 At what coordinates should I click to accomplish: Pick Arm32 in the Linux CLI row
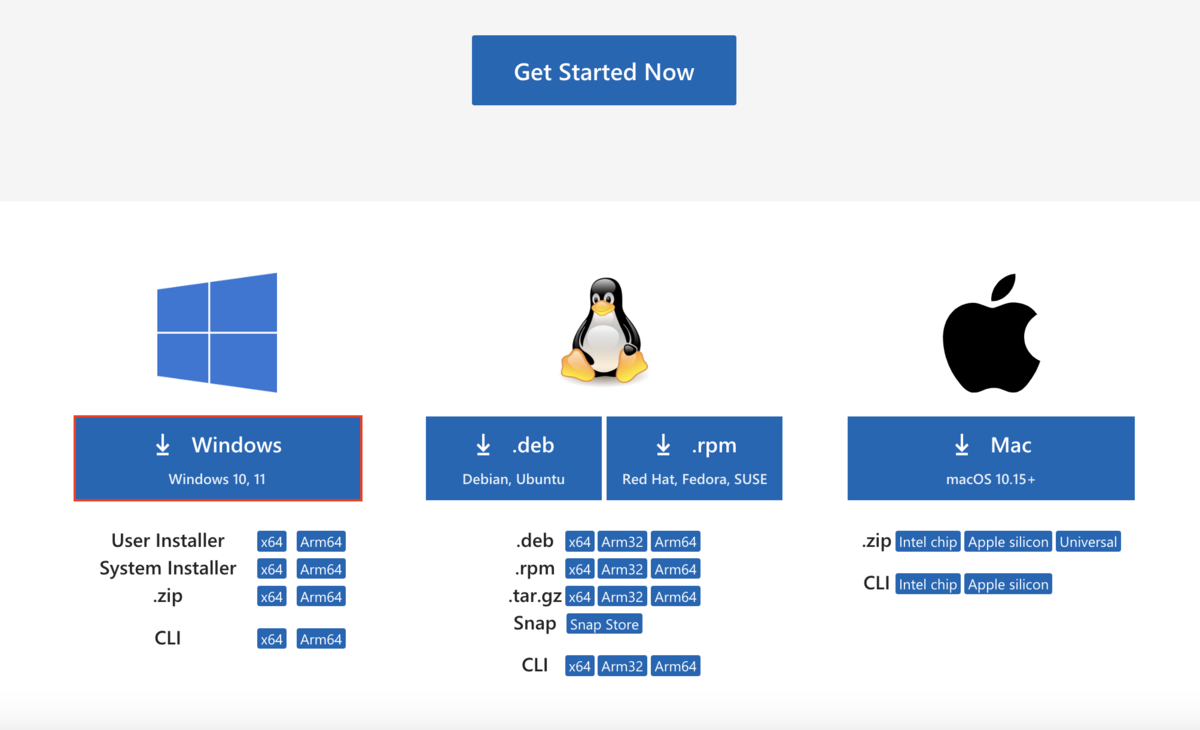click(x=622, y=666)
